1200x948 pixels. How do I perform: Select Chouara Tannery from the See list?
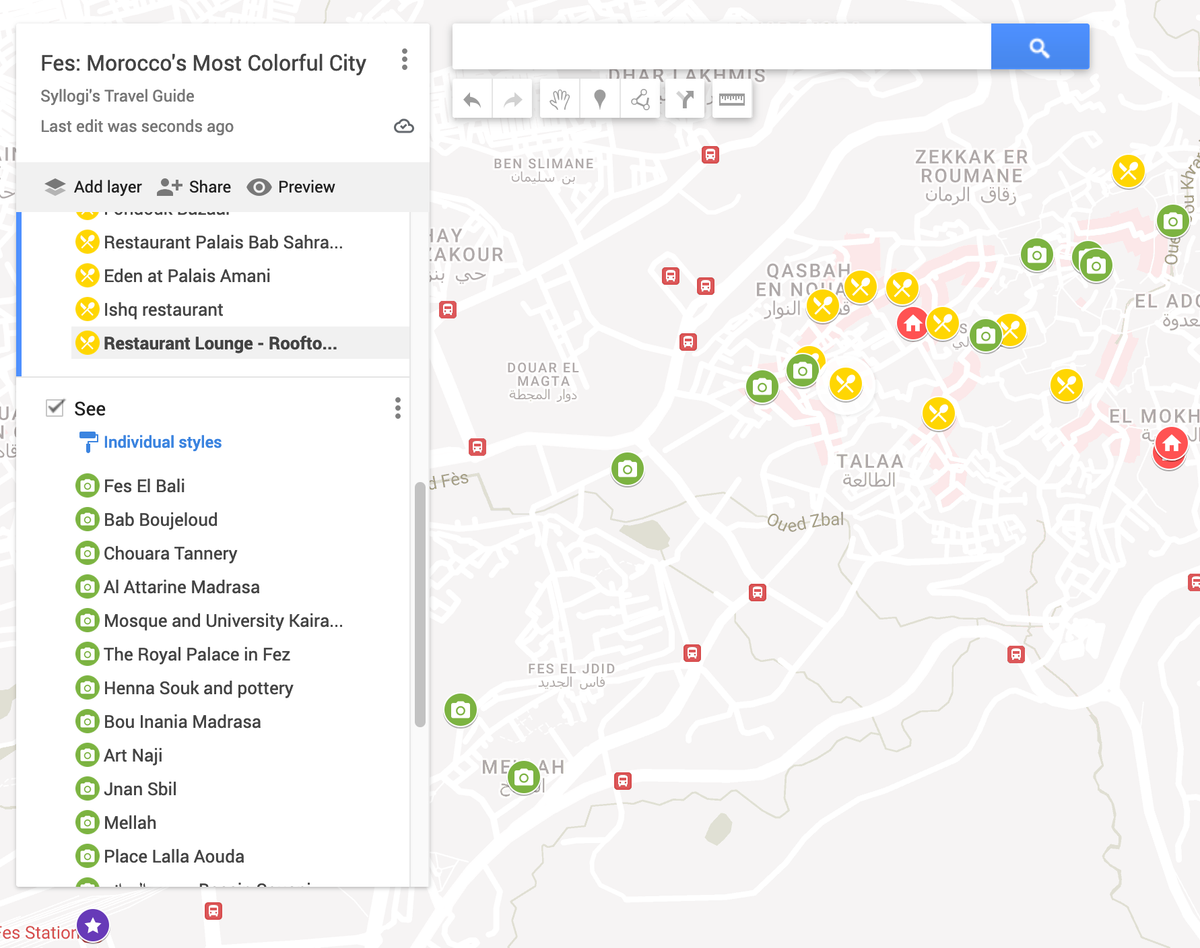[170, 553]
